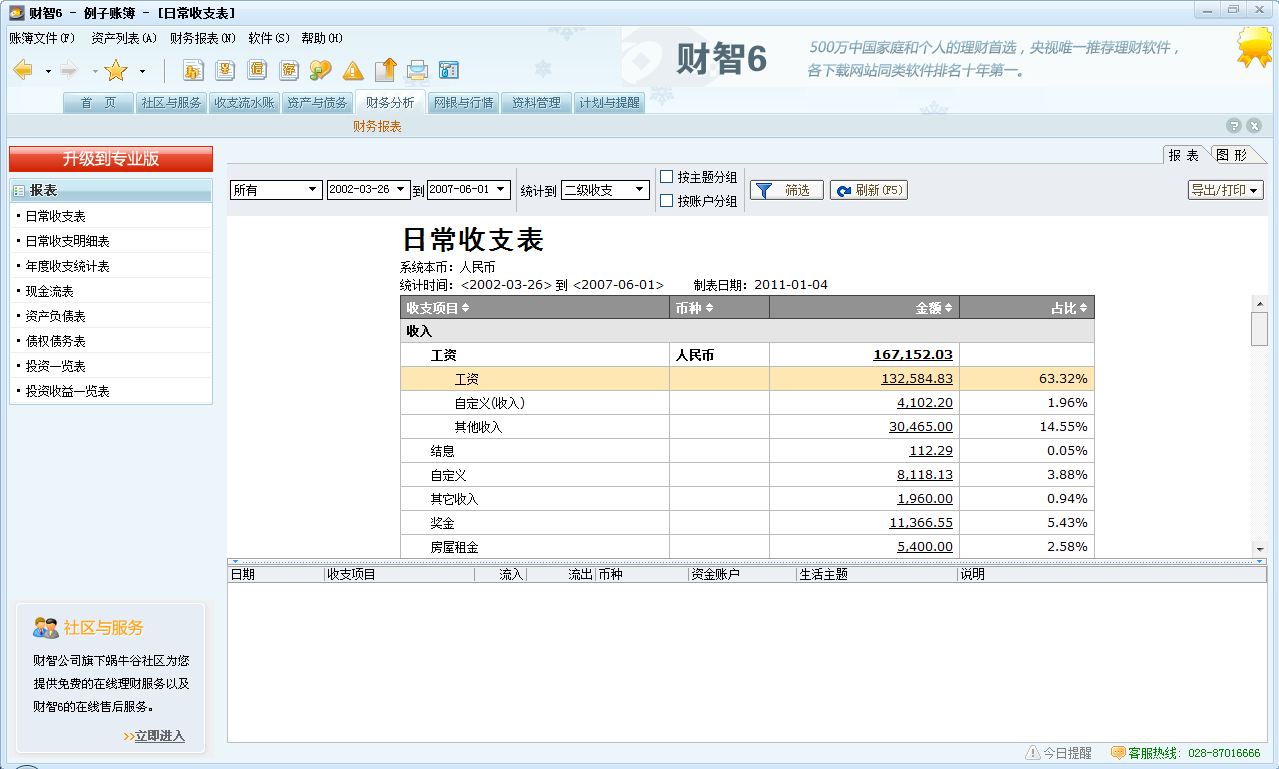Screen dimensions: 1279x769
Task: Open 财务报表(N) menu
Action: 203,38
